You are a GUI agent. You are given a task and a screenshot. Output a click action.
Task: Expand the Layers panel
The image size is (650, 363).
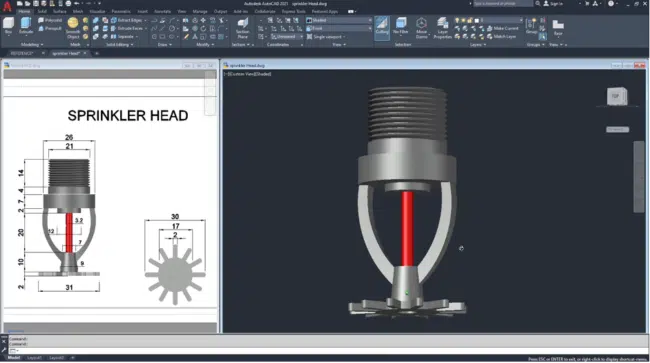tap(478, 44)
